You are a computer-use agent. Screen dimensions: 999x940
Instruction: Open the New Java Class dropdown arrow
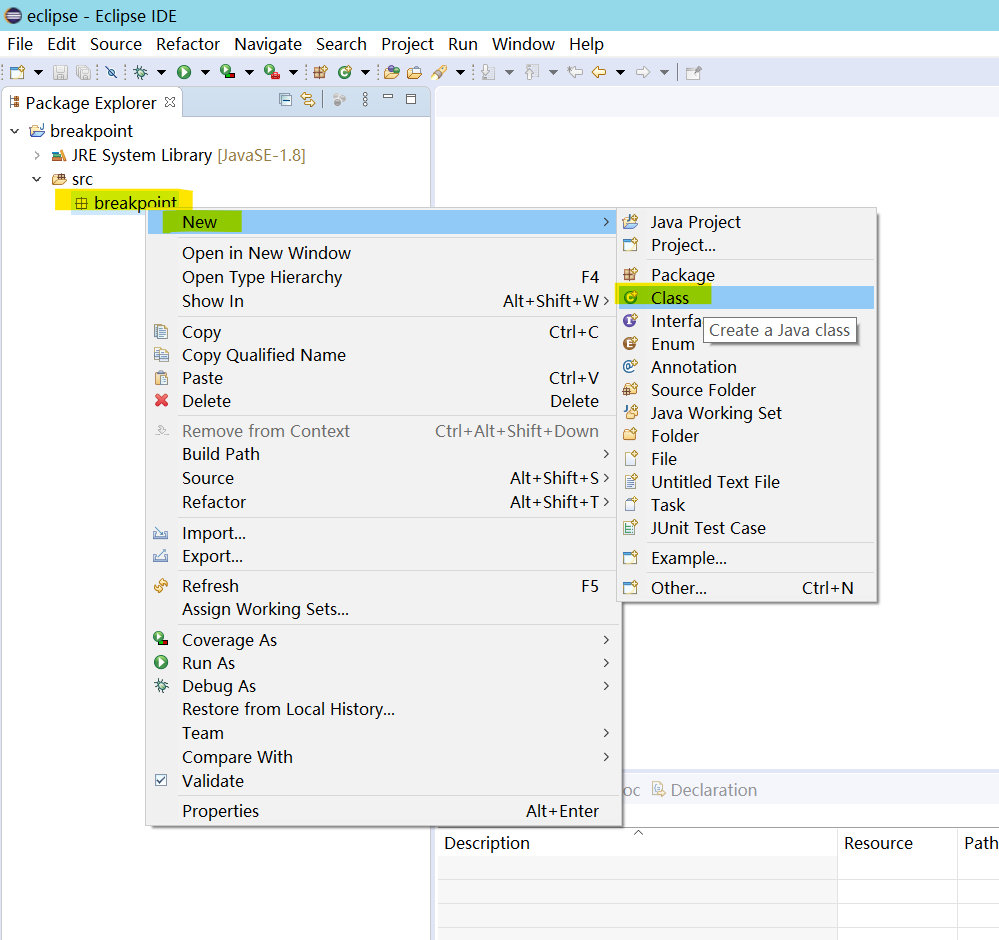coord(365,73)
